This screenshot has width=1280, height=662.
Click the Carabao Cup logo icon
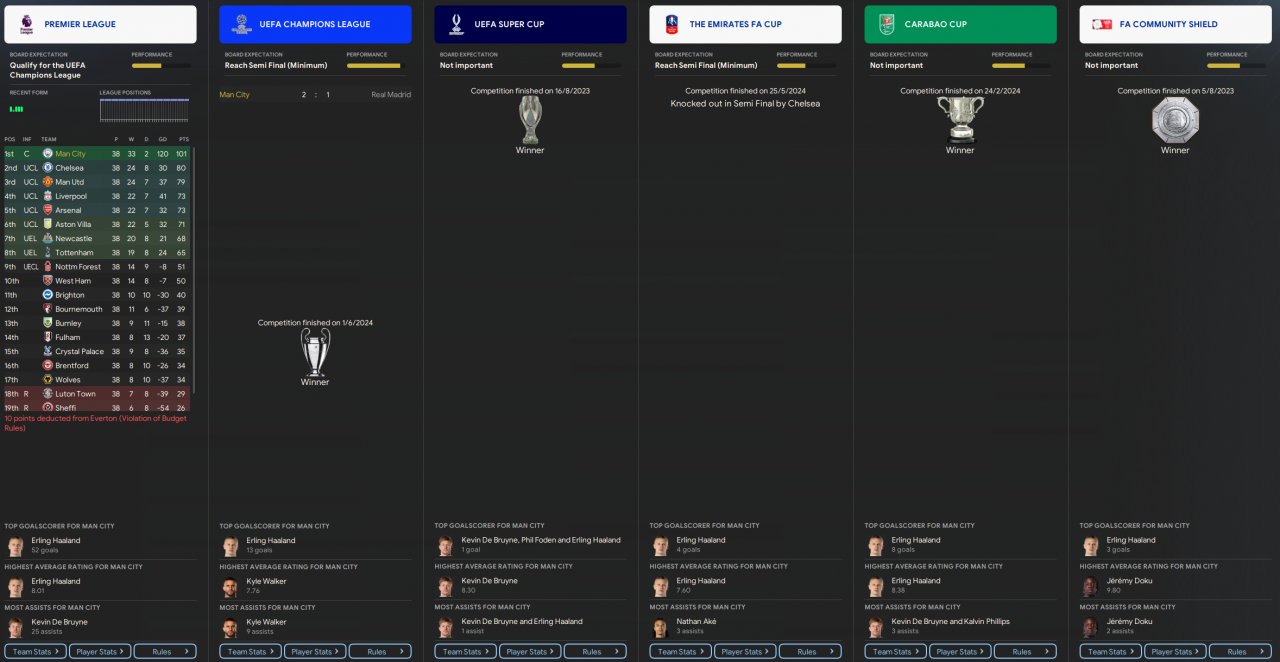(x=886, y=24)
